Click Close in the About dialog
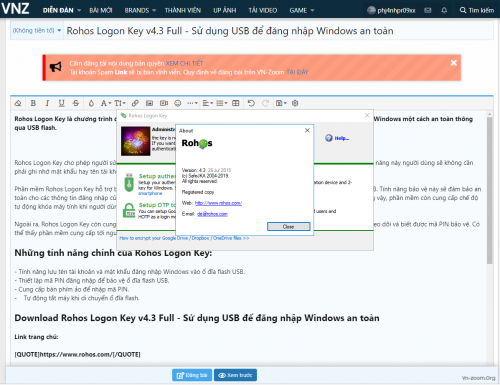 pyautogui.click(x=288, y=227)
